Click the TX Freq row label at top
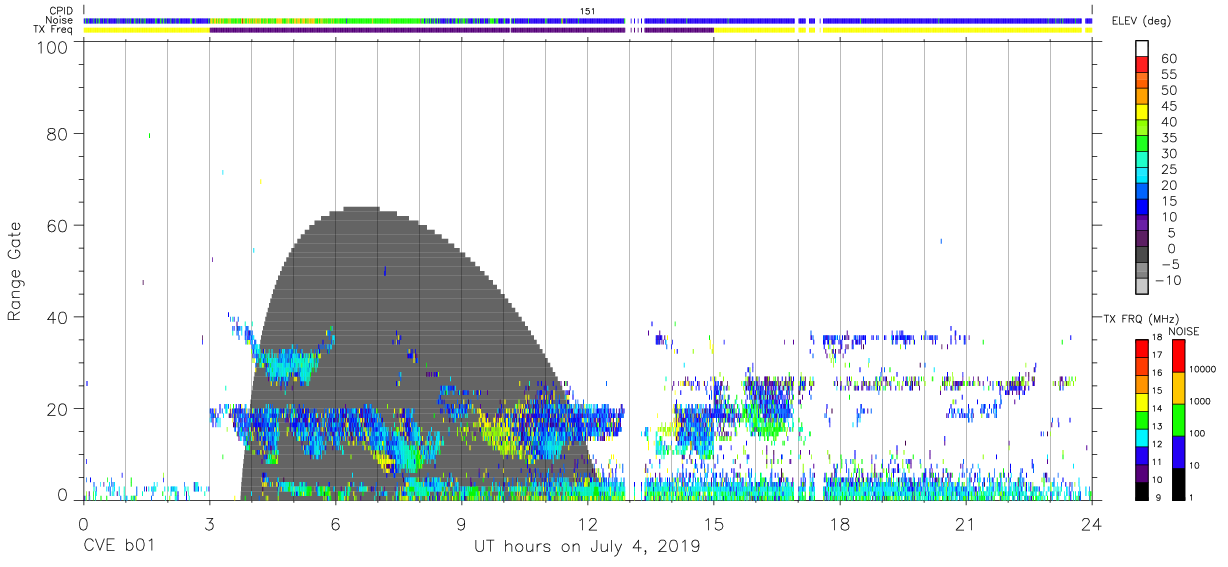 [x=54, y=30]
